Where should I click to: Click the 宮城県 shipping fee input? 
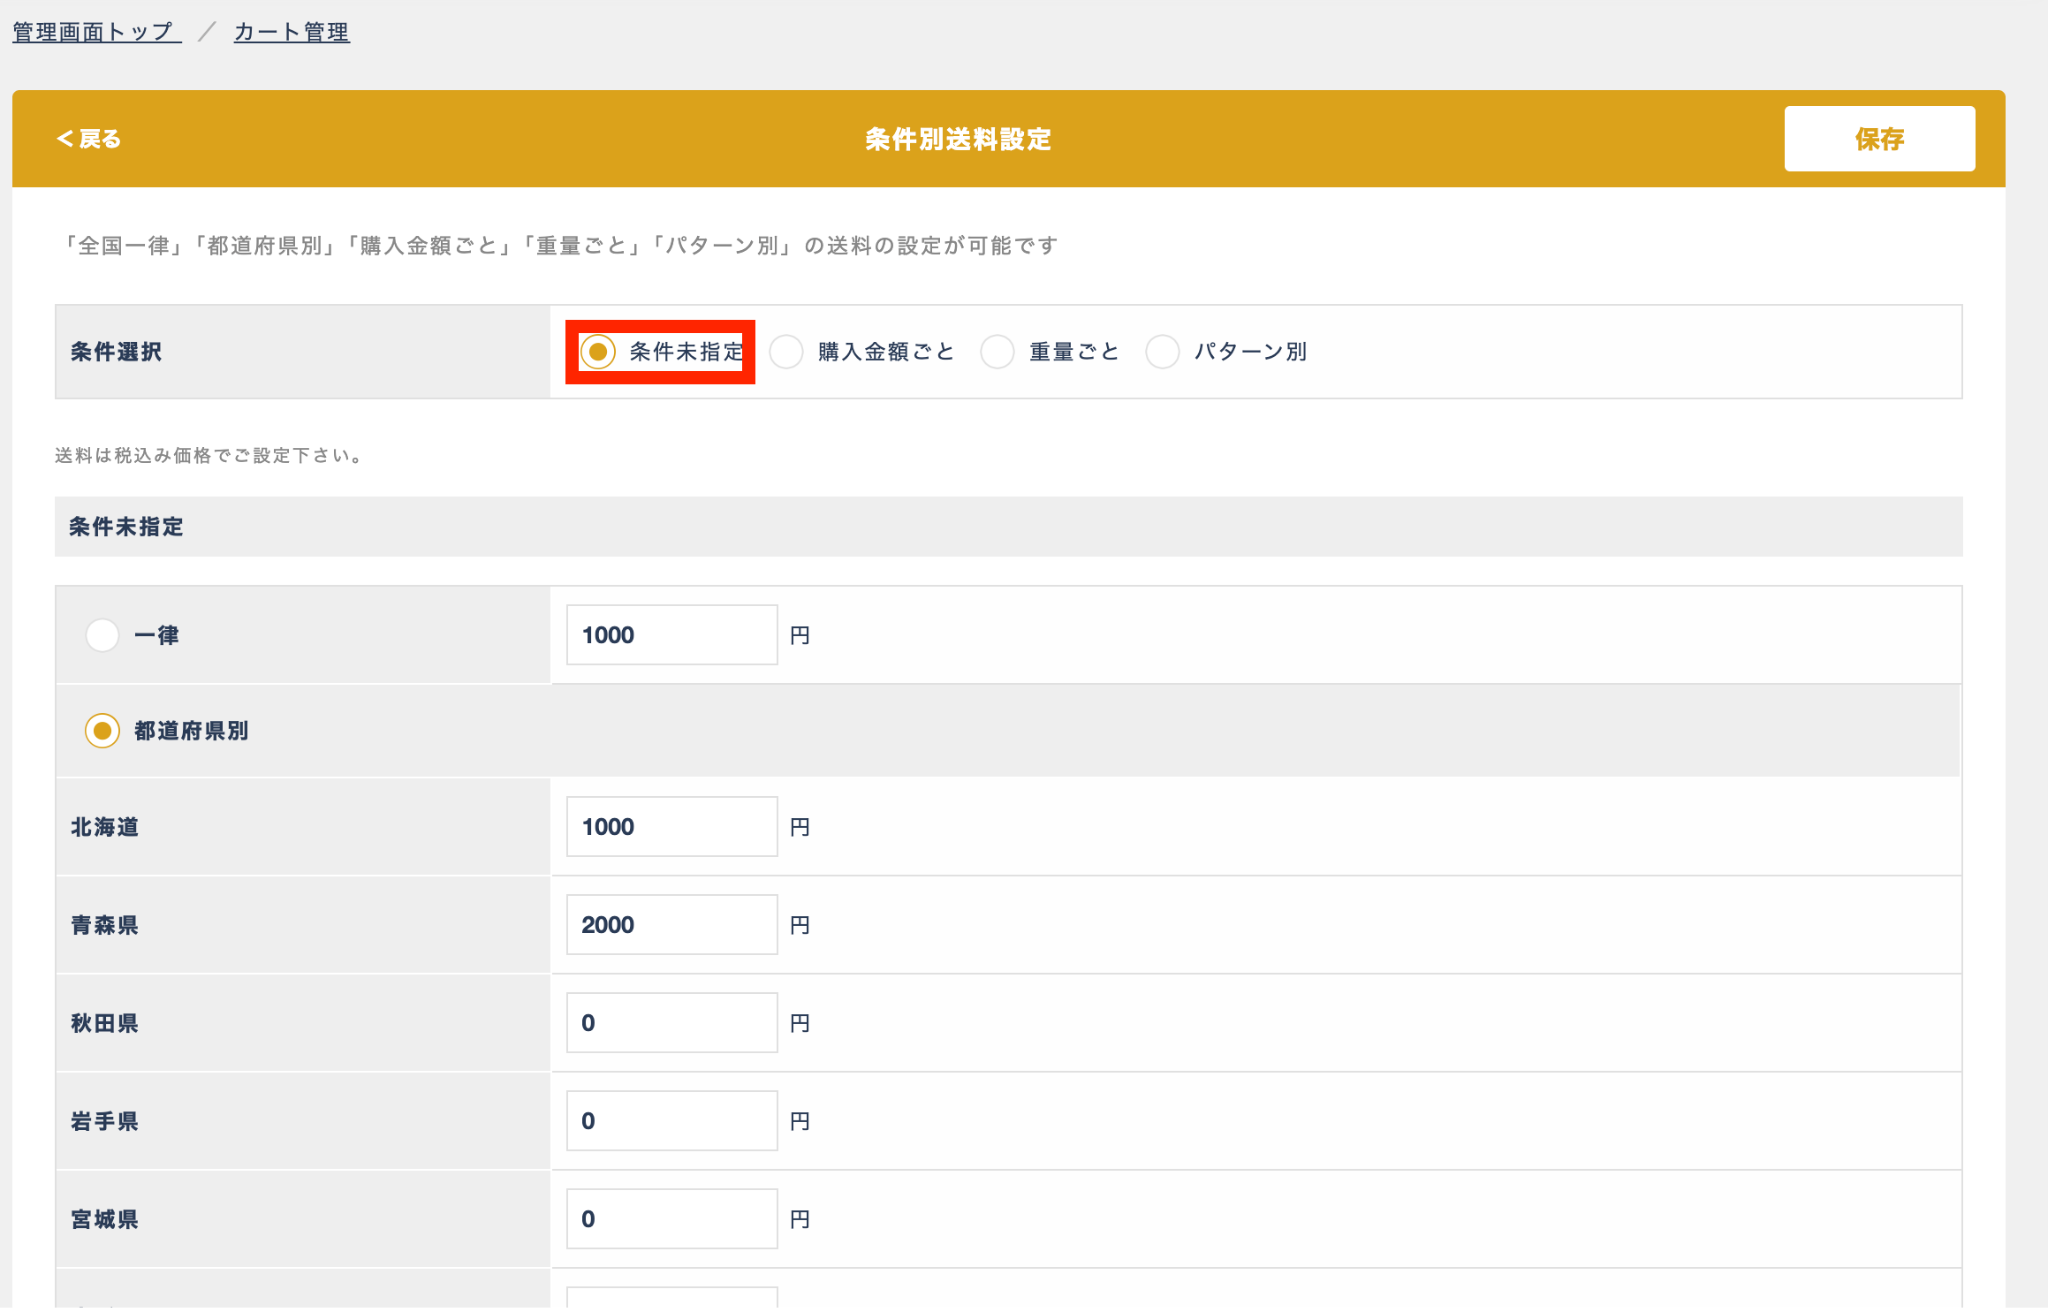tap(671, 1219)
